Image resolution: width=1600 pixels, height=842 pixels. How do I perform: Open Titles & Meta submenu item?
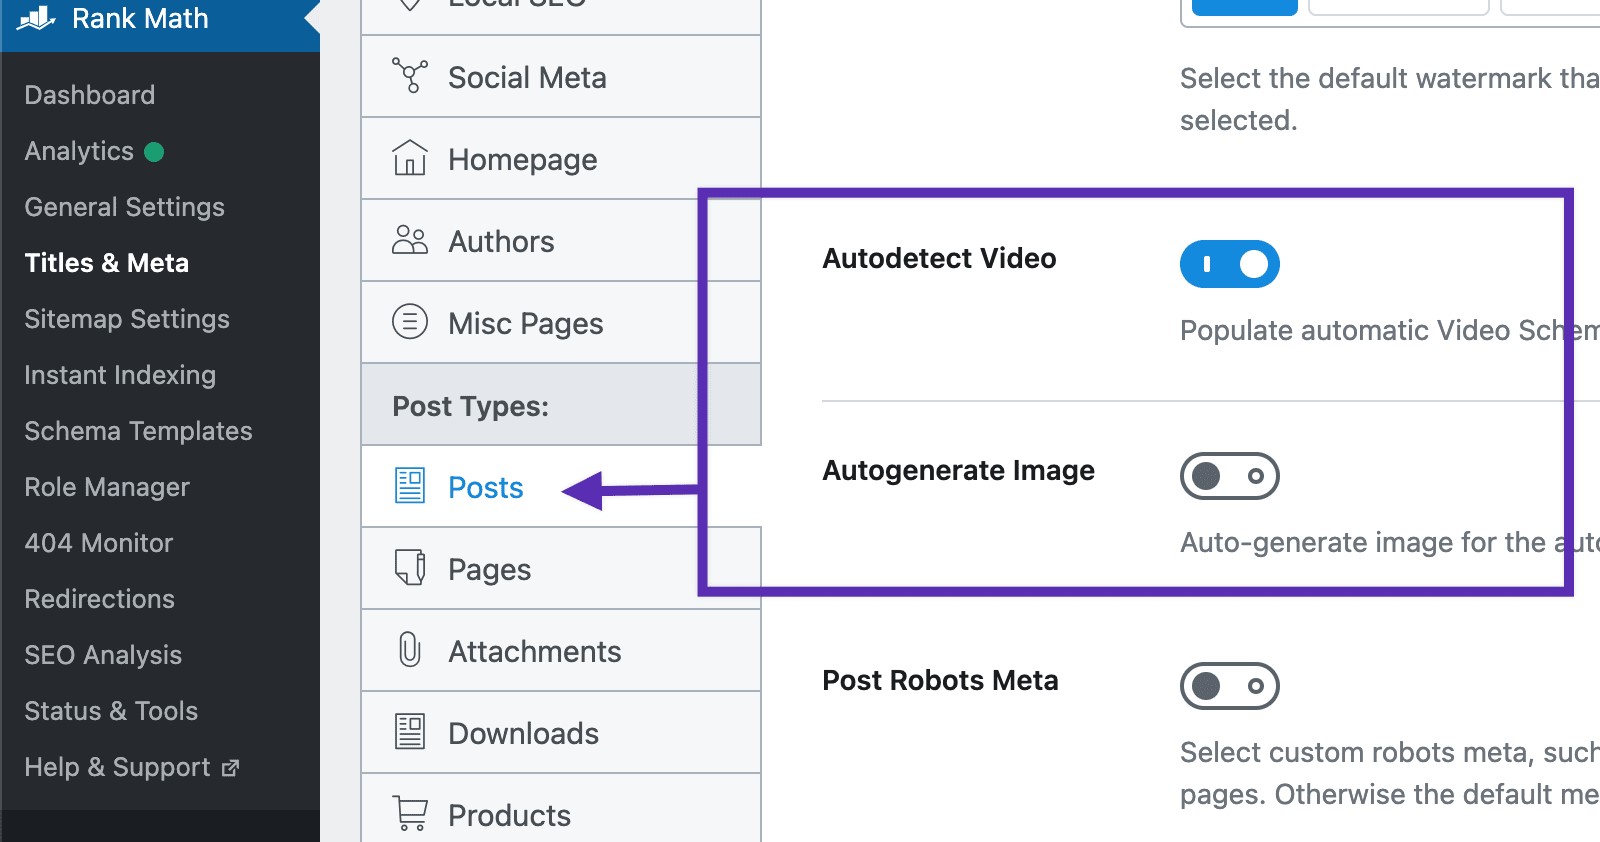(x=107, y=263)
